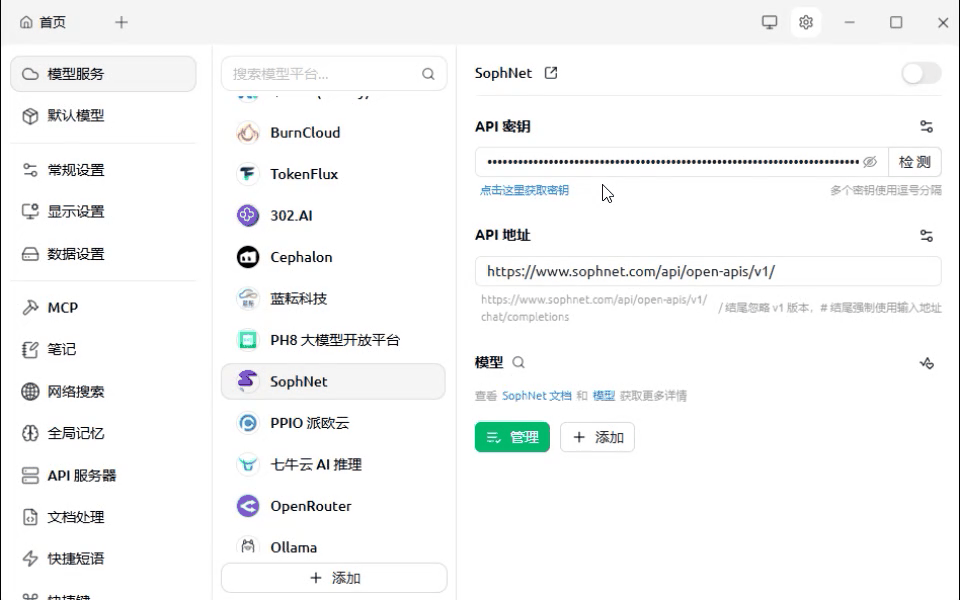Screen dimensions: 960x600
Task: Open the 首页 tab
Action: (x=43, y=22)
